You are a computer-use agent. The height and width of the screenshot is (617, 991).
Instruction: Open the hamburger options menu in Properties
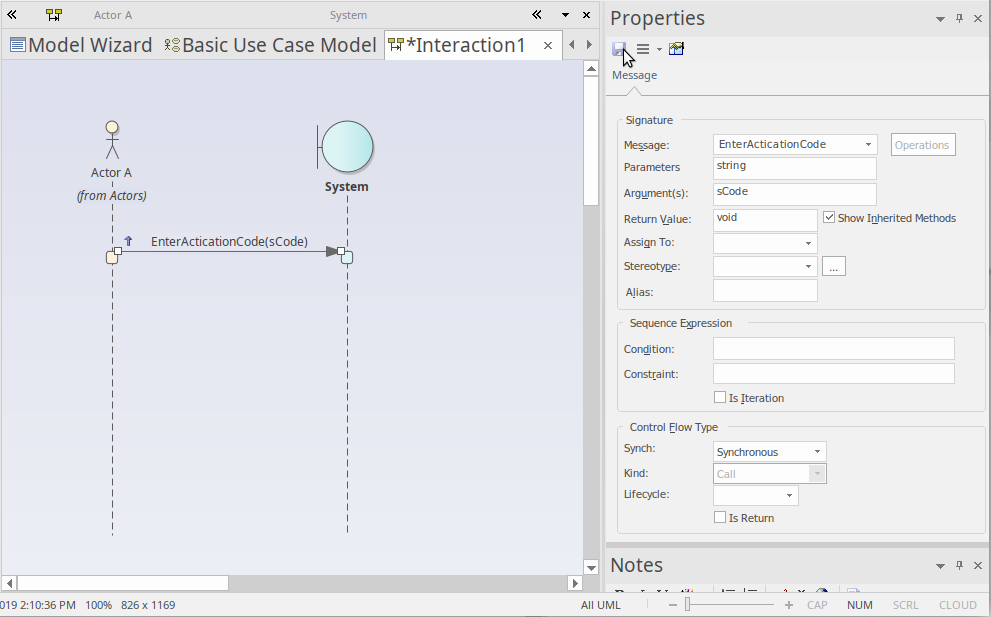pos(643,49)
